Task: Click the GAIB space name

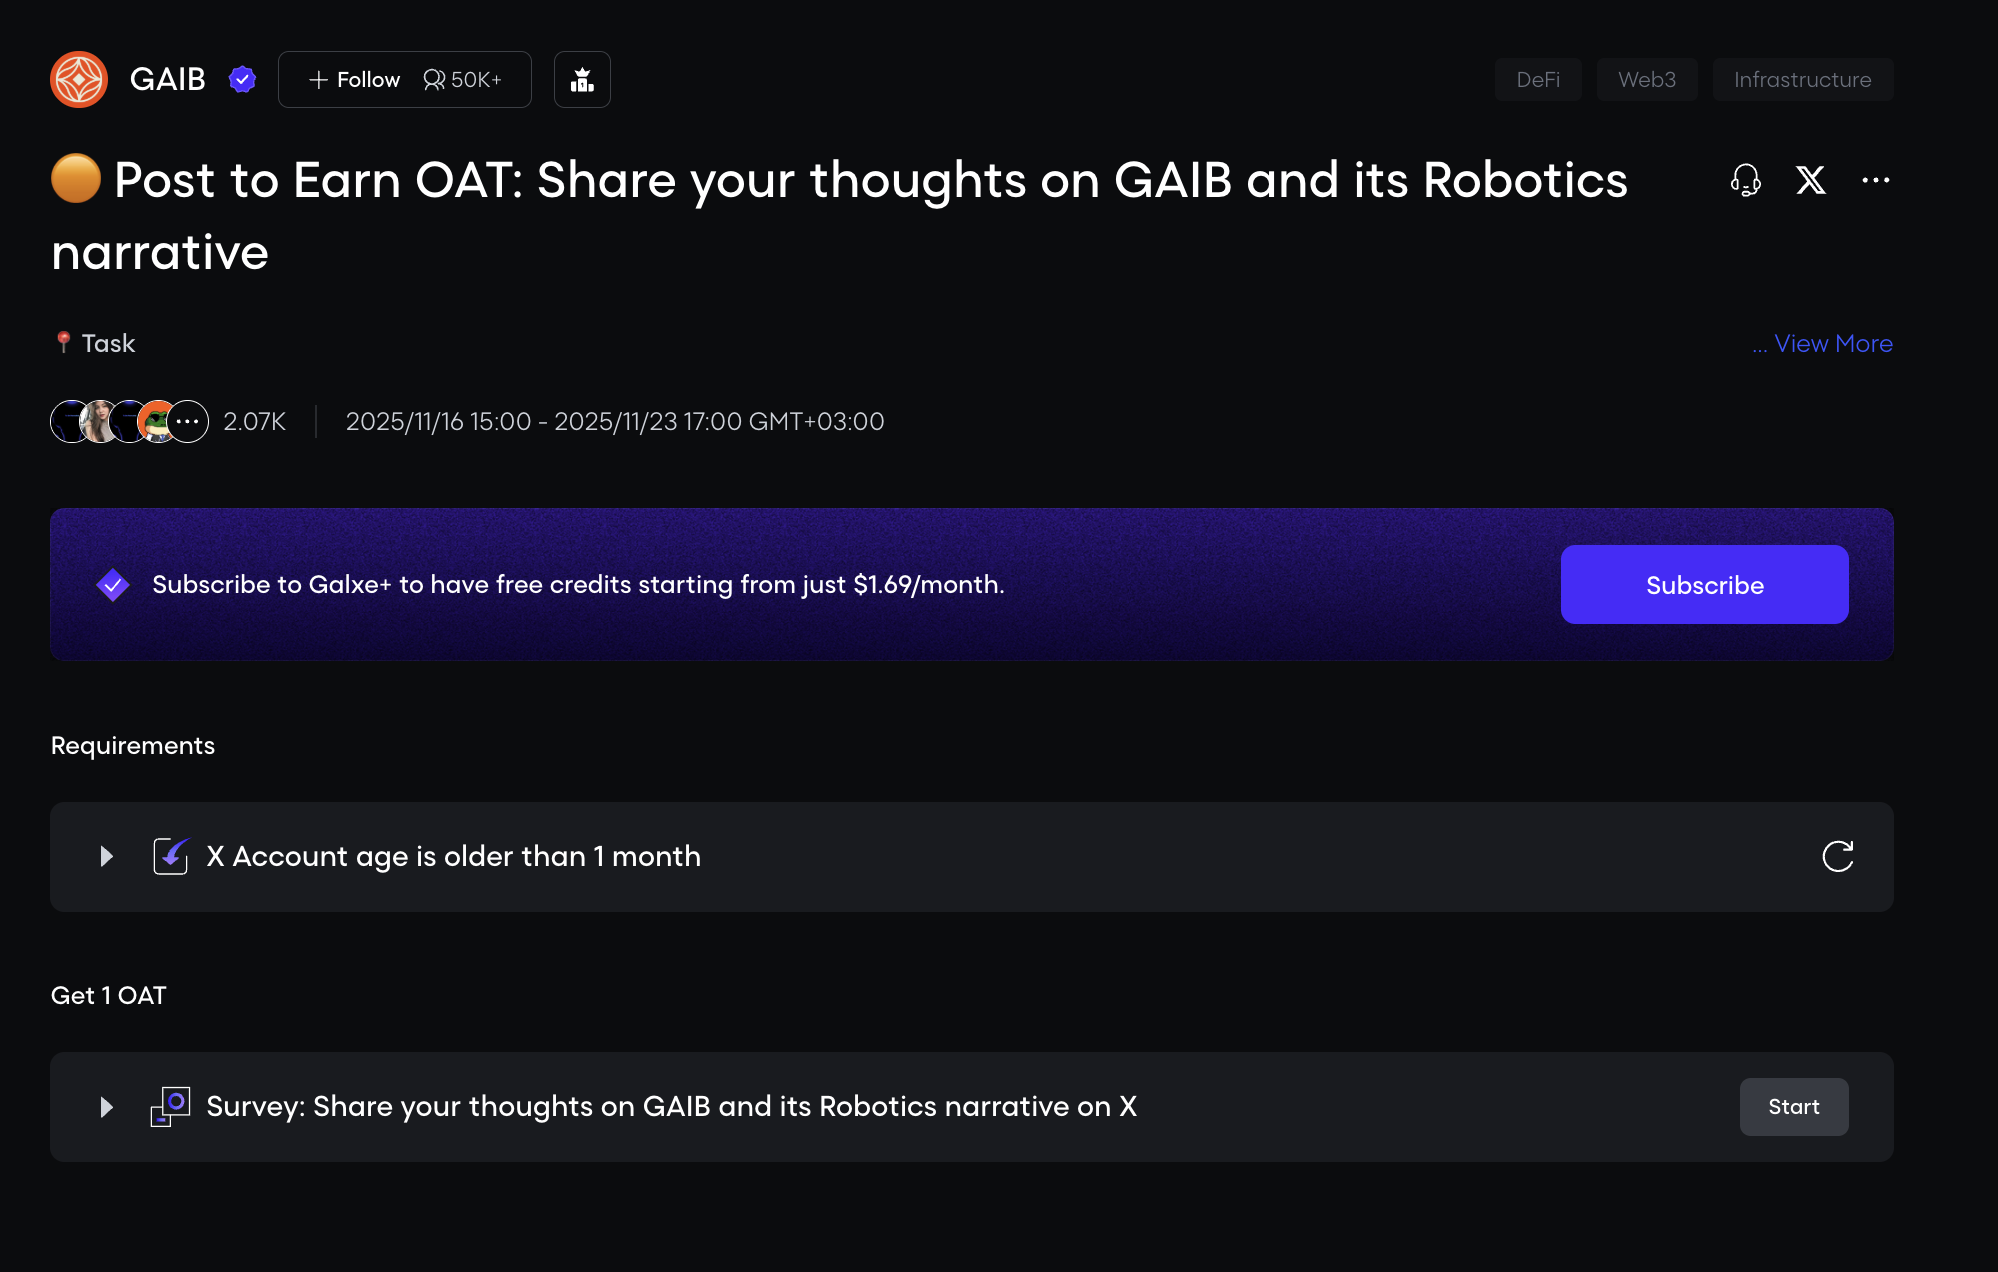Action: (167, 79)
